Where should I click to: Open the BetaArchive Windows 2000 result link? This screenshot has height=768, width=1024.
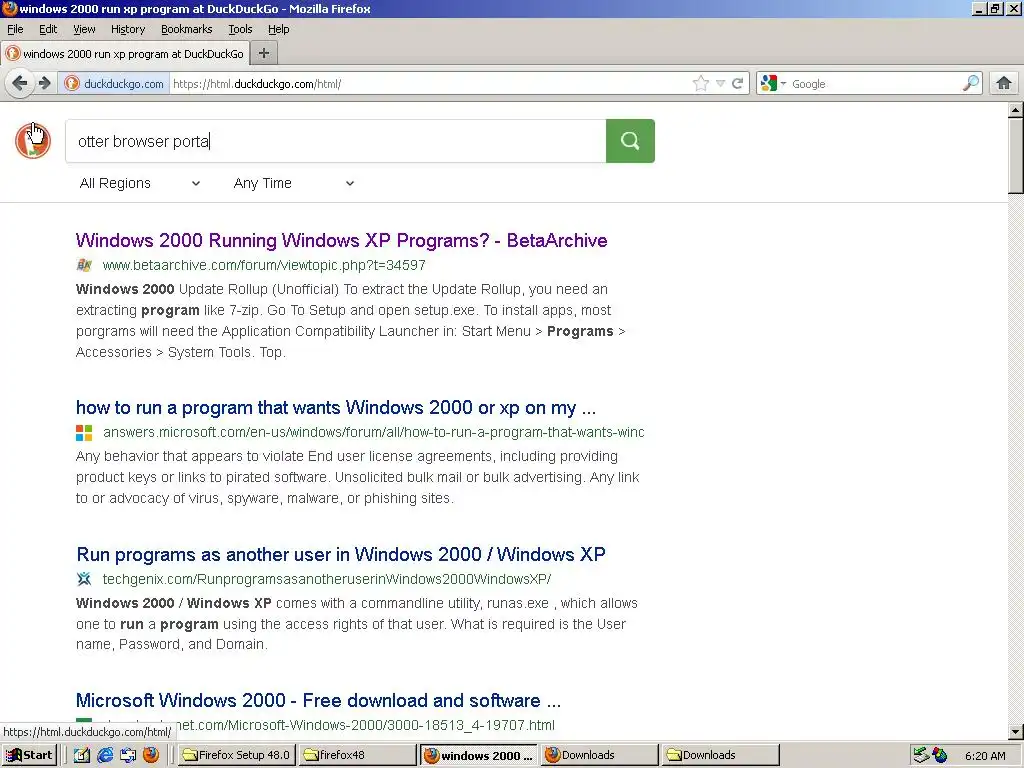pyautogui.click(x=342, y=240)
